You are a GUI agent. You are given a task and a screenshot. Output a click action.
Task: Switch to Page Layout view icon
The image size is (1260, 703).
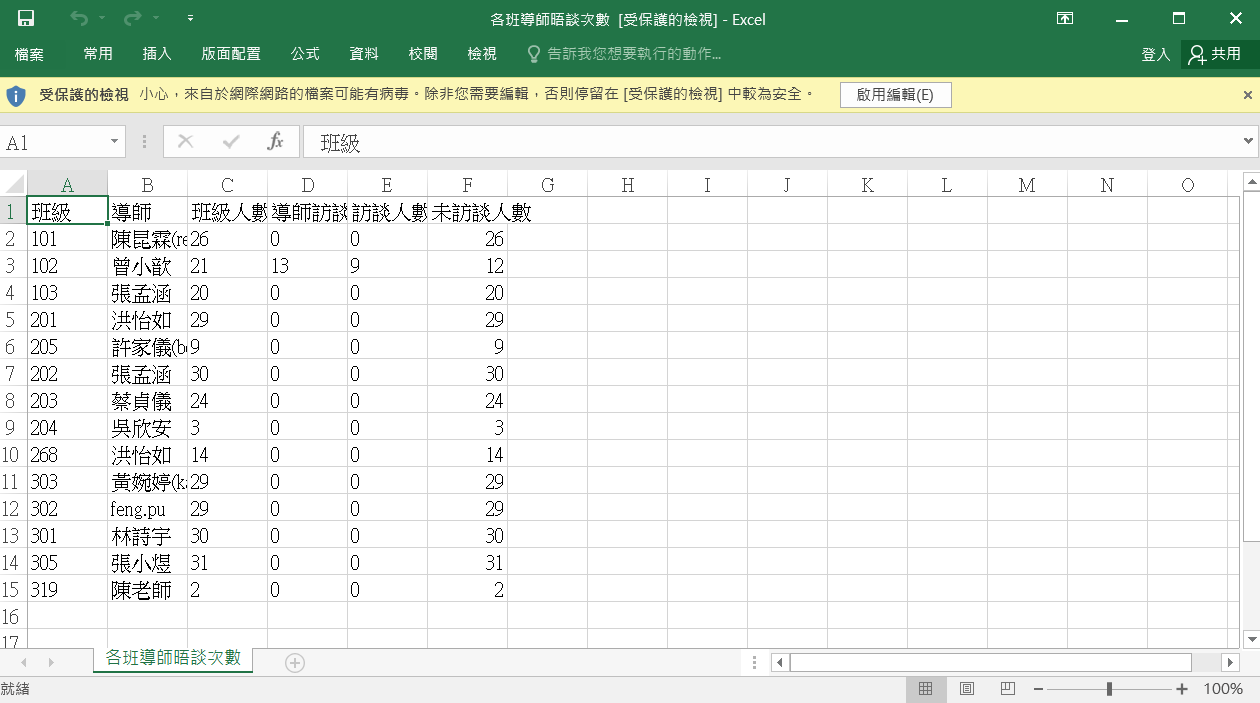click(966, 689)
